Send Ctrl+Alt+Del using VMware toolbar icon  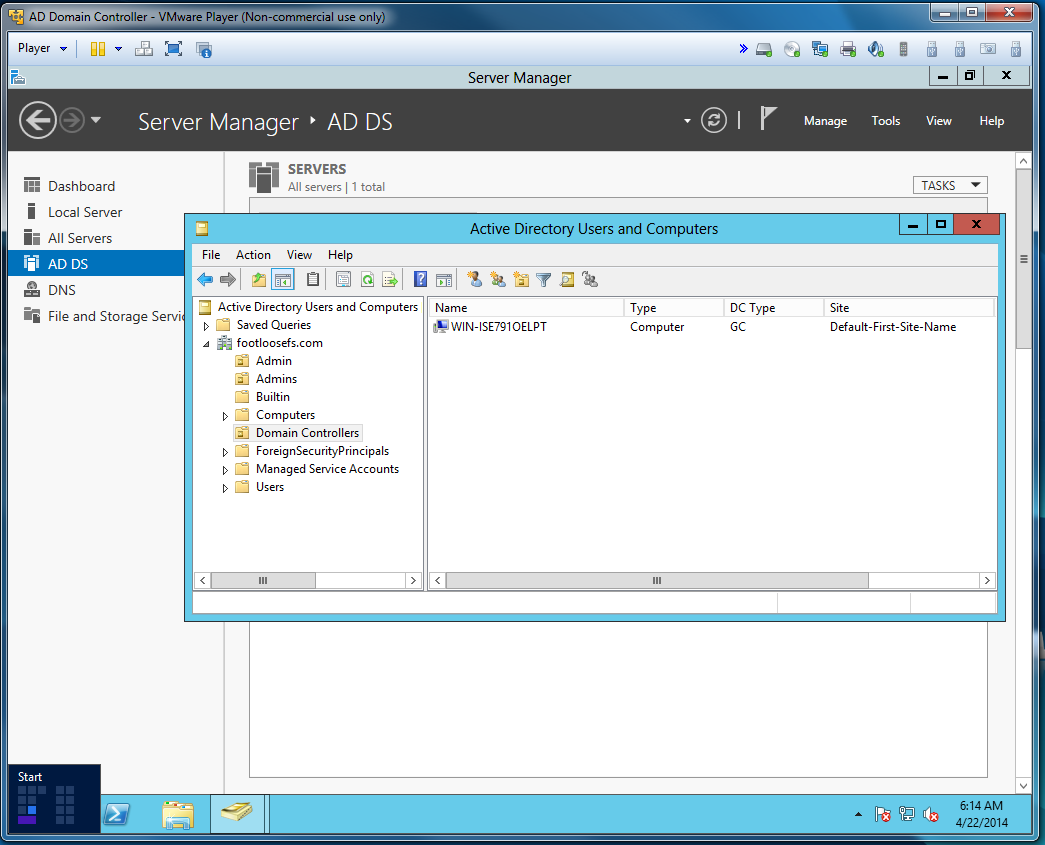click(x=143, y=49)
